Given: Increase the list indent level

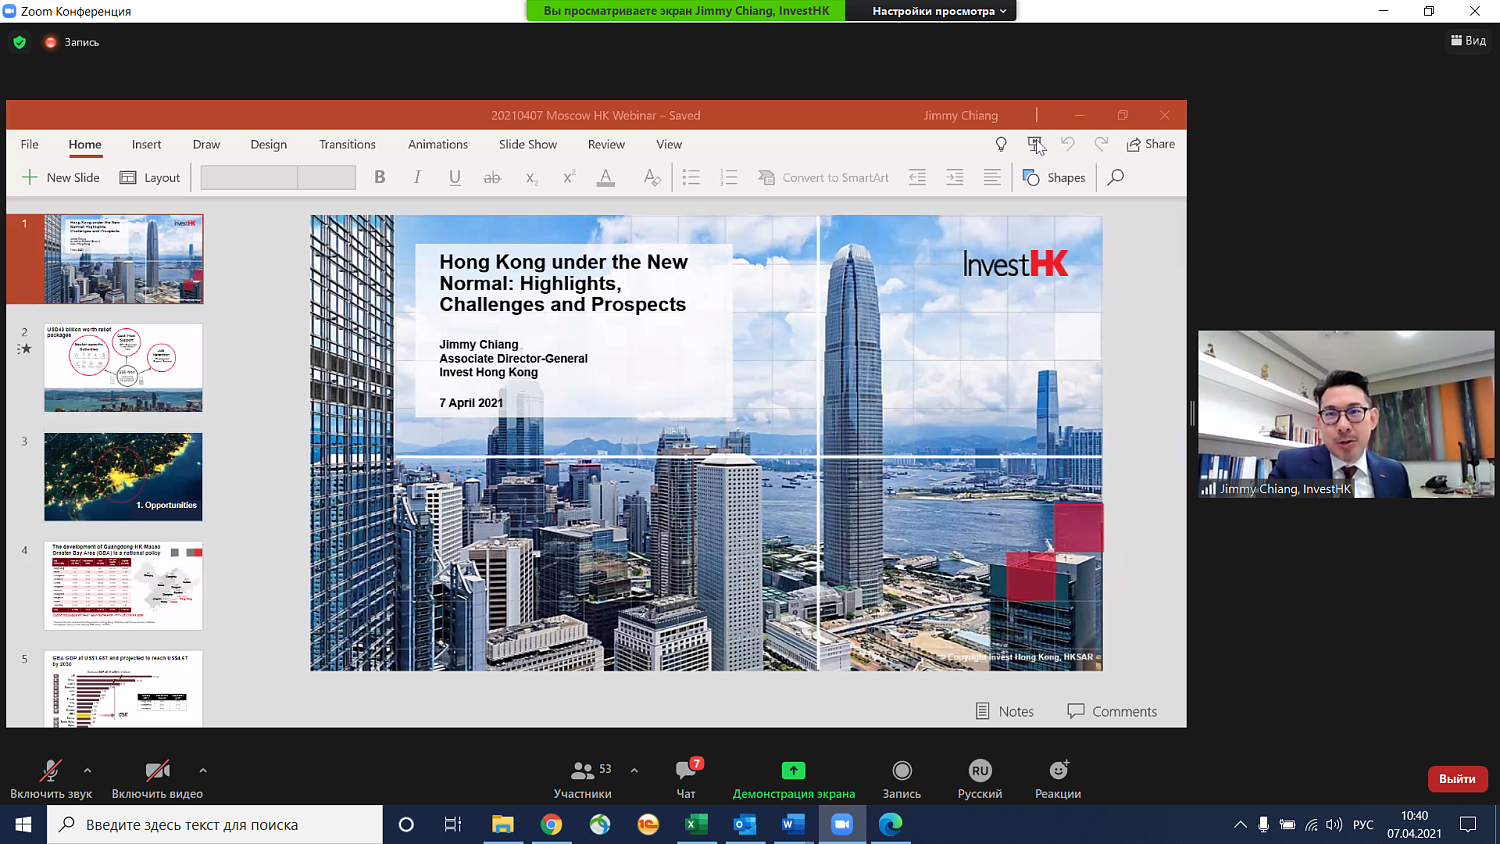Looking at the screenshot, I should (955, 177).
